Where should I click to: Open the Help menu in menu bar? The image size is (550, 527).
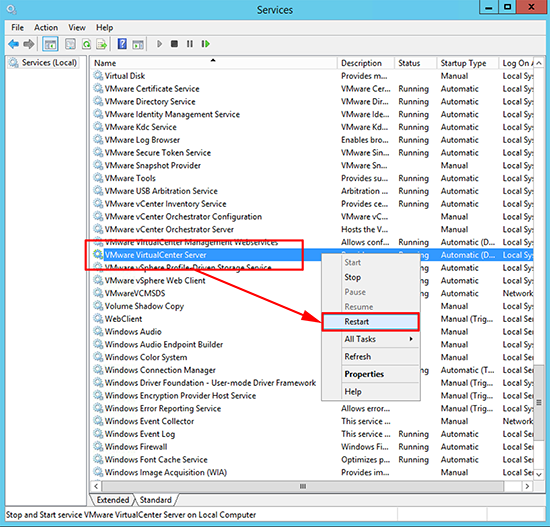pos(105,27)
